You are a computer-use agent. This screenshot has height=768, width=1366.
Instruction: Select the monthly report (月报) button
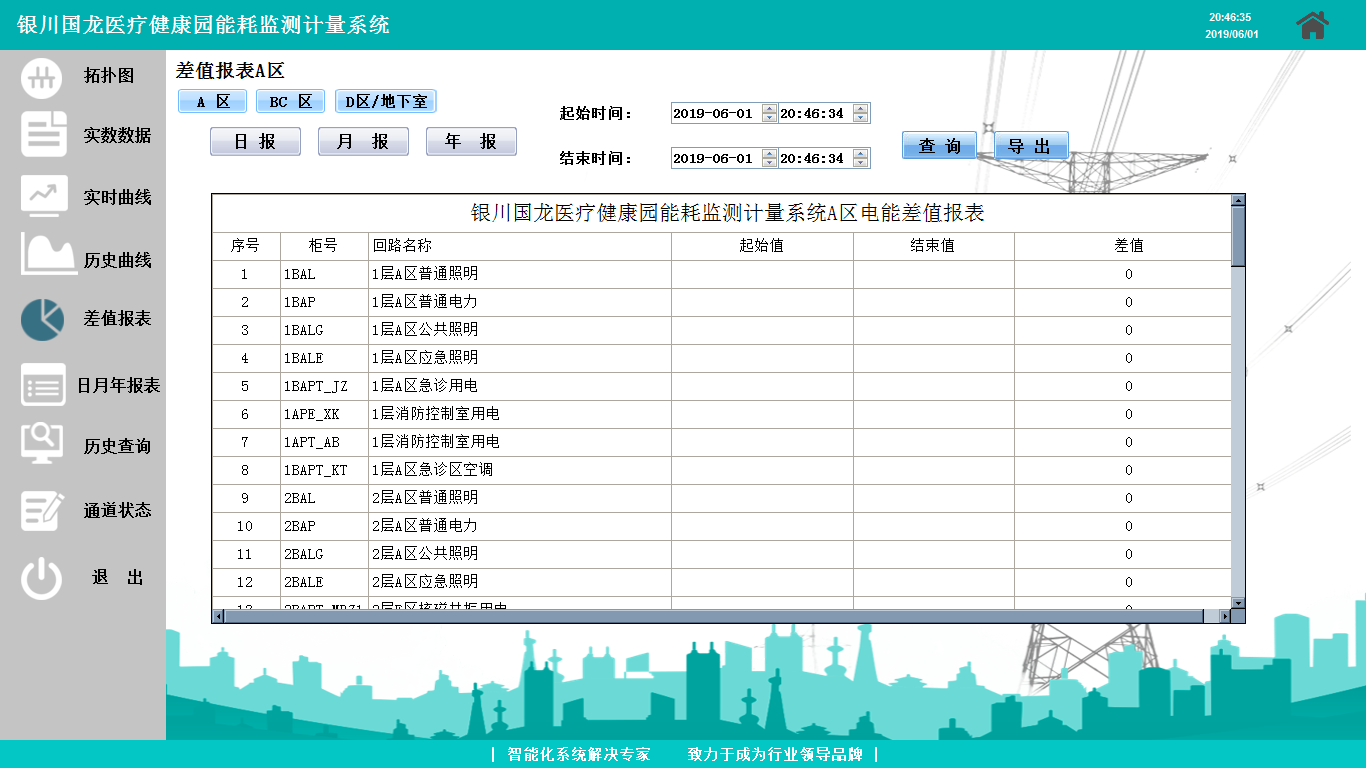point(363,142)
